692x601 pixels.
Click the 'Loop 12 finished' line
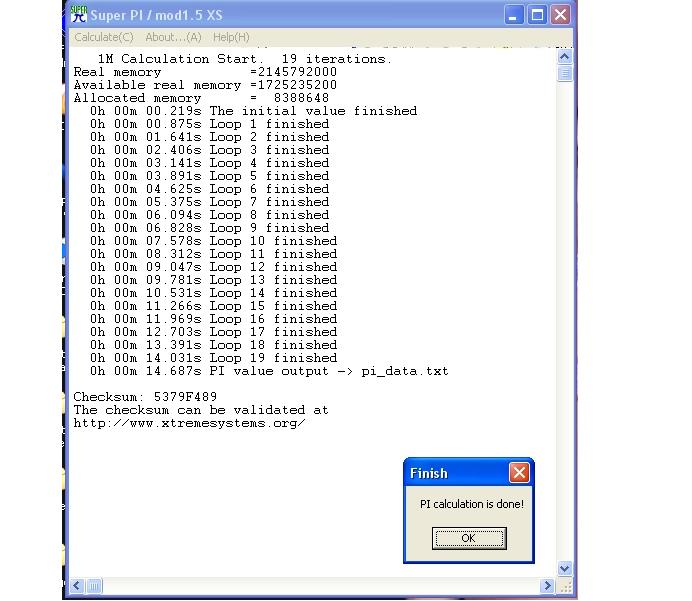pyautogui.click(x=214, y=267)
